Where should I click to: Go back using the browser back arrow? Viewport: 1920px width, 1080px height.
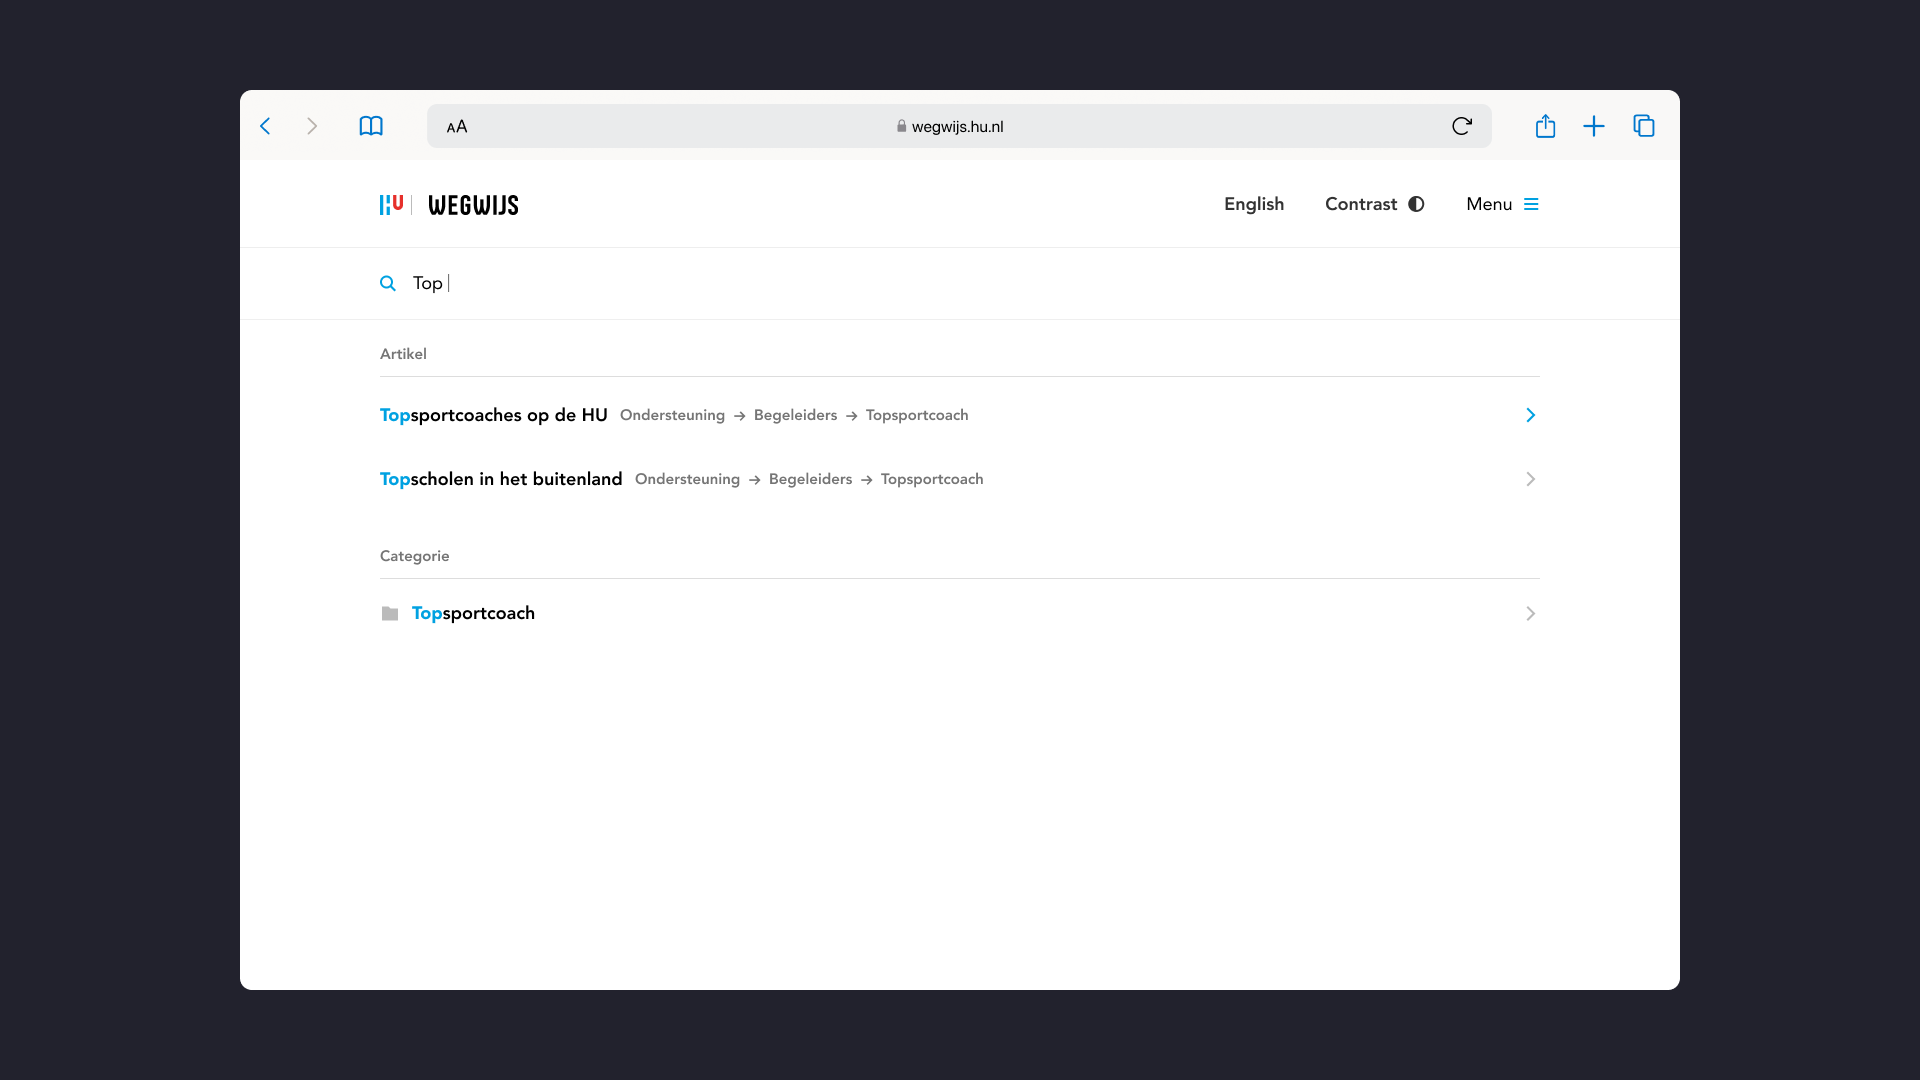[265, 126]
